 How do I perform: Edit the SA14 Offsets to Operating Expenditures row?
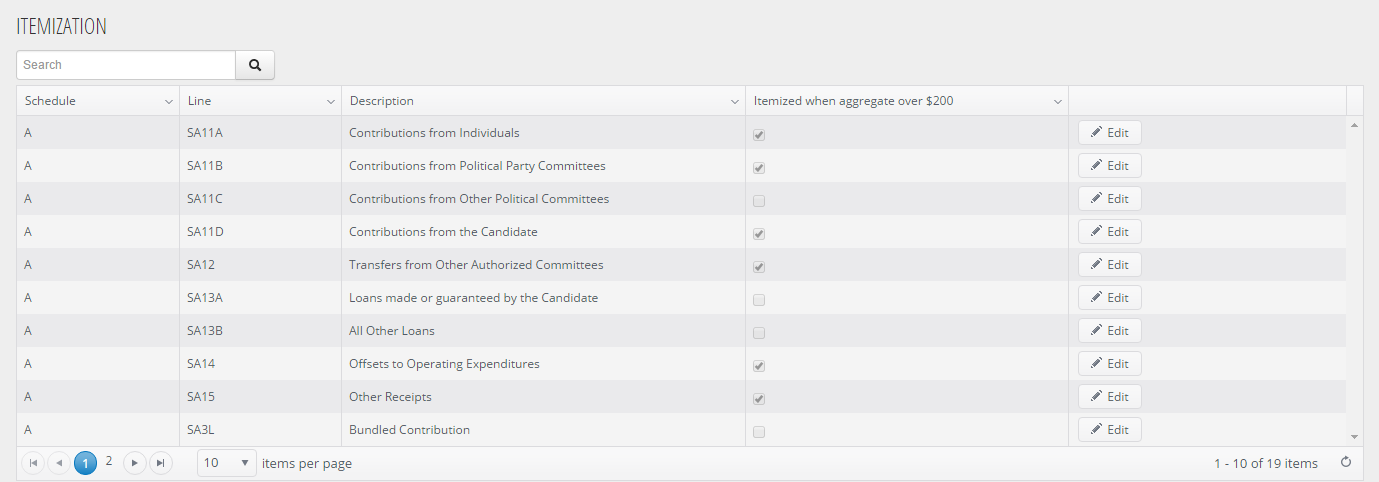pos(1109,364)
